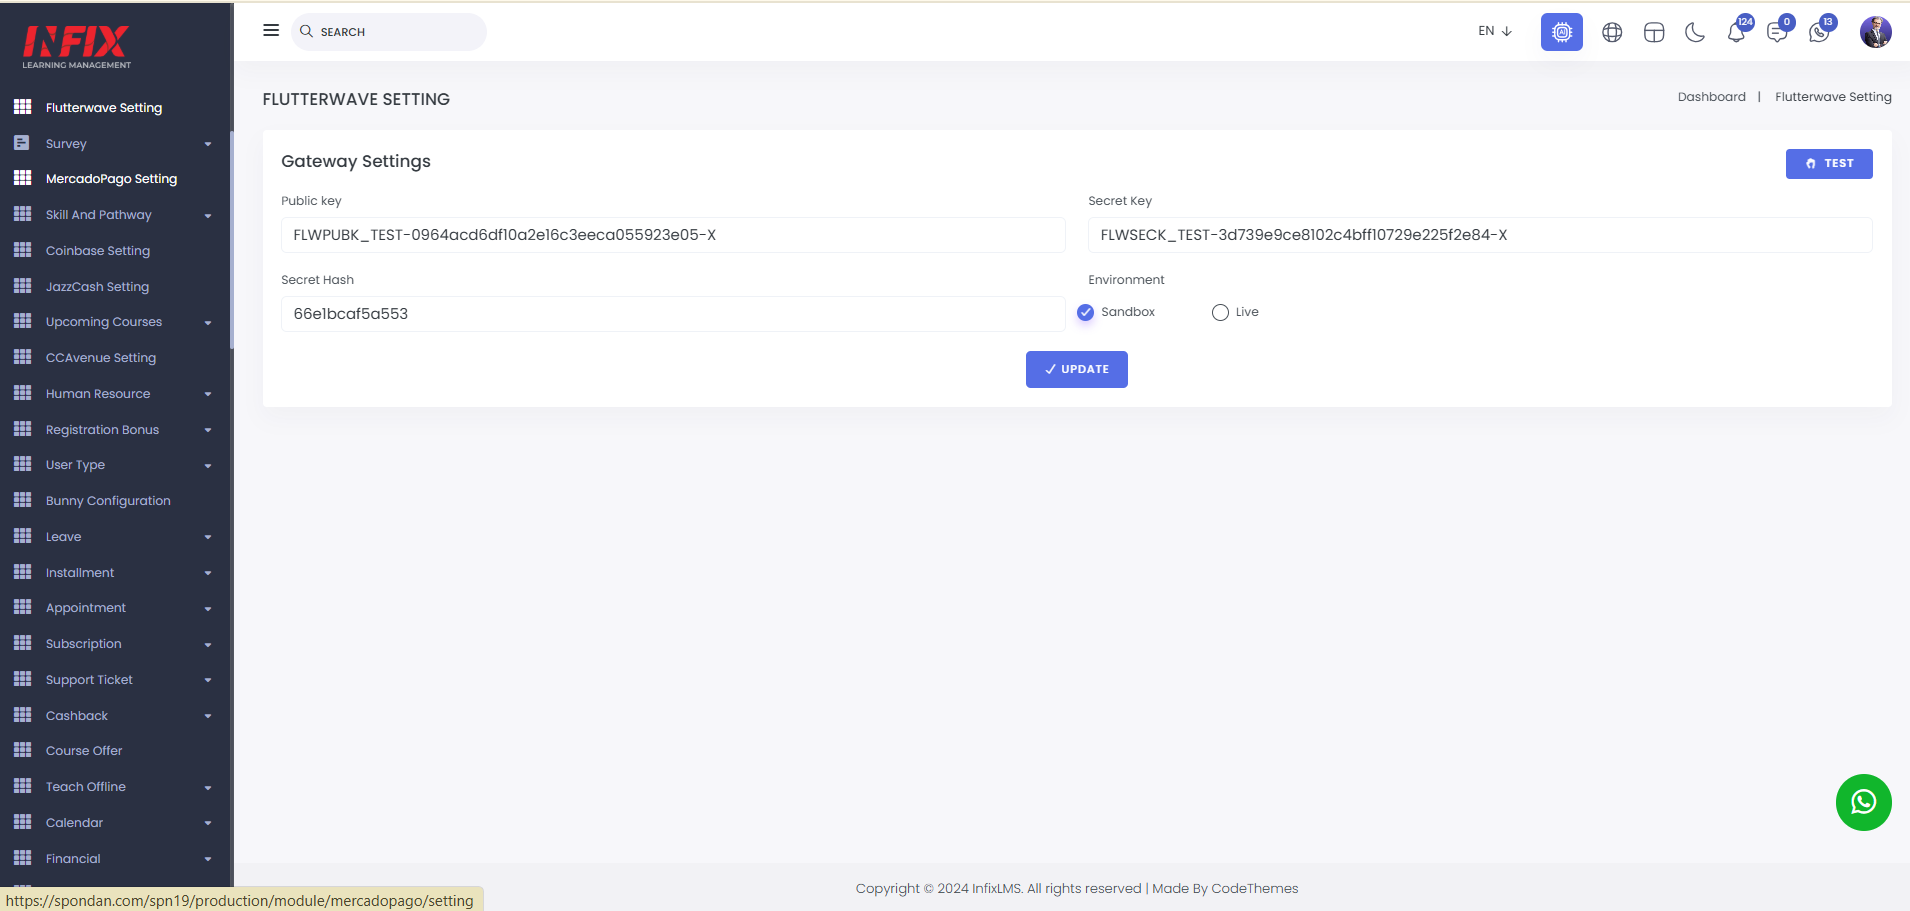Click the floating green WhatsApp button

tap(1864, 802)
